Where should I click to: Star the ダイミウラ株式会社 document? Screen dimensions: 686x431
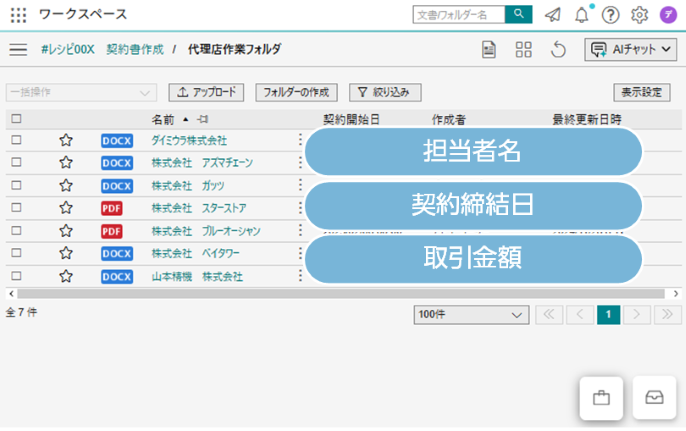(66, 140)
